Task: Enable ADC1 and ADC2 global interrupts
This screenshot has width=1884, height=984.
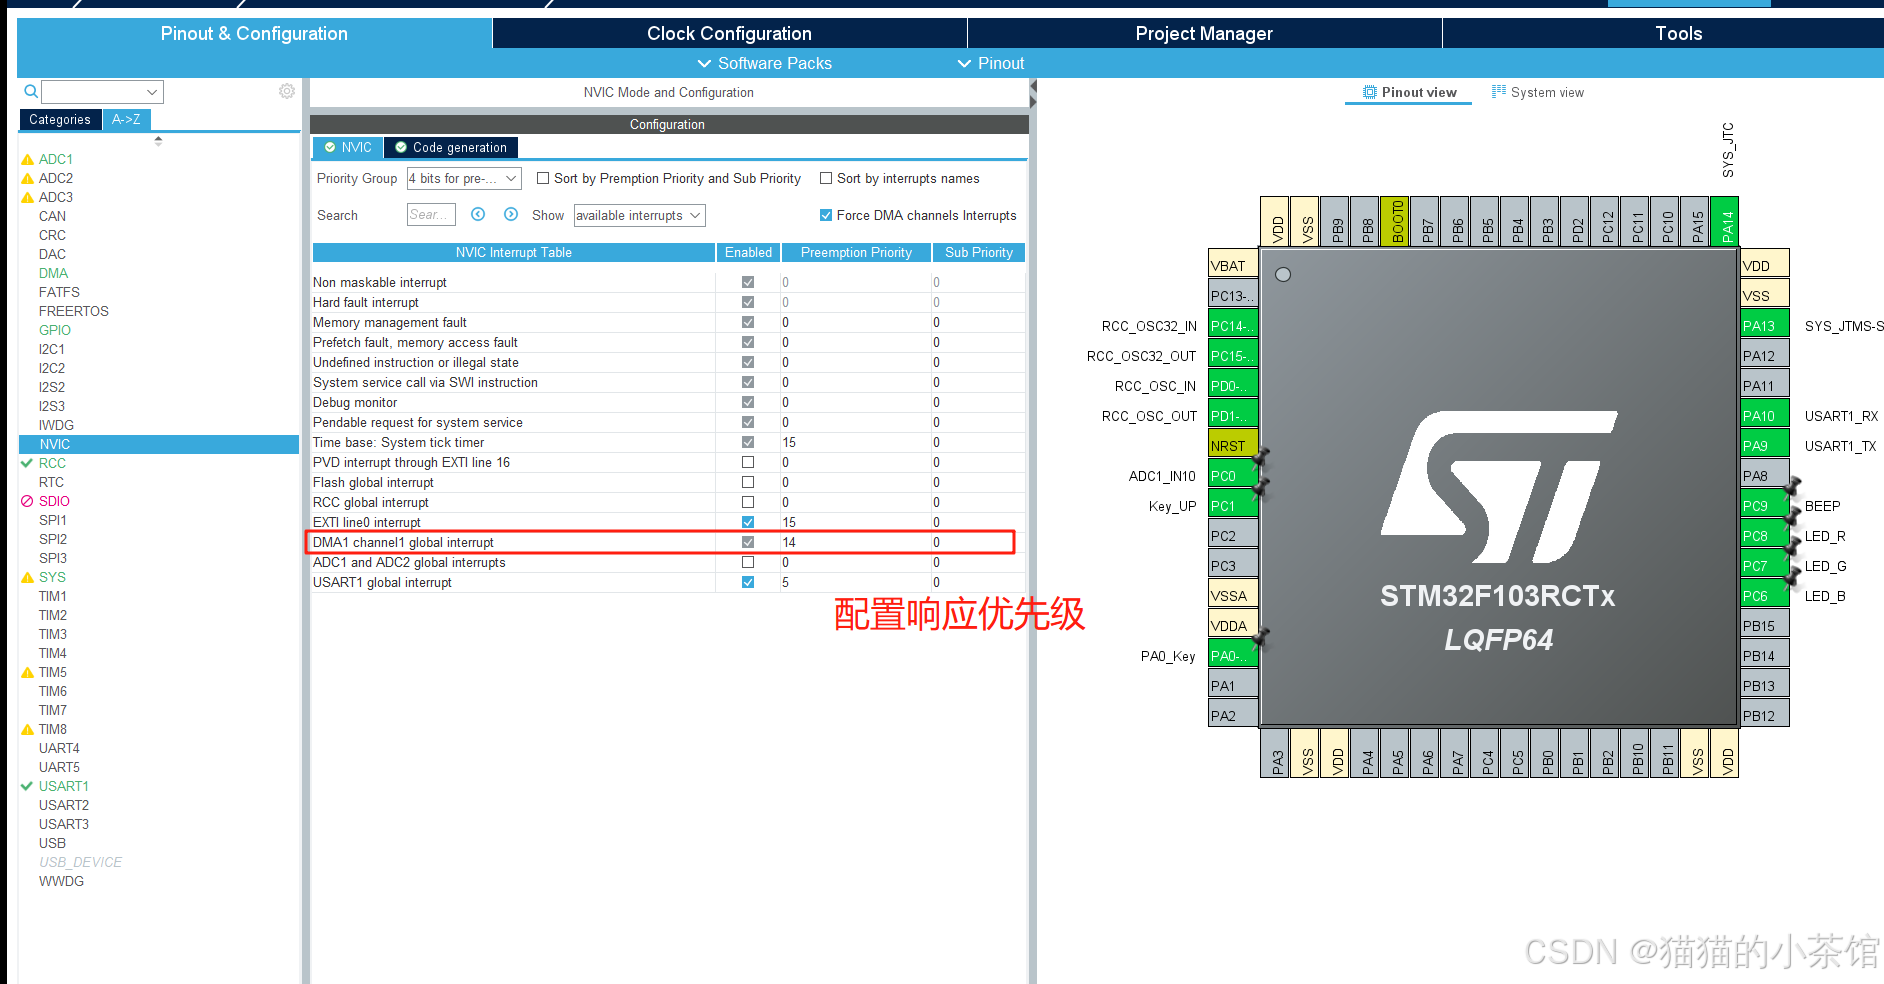Action: [x=748, y=562]
